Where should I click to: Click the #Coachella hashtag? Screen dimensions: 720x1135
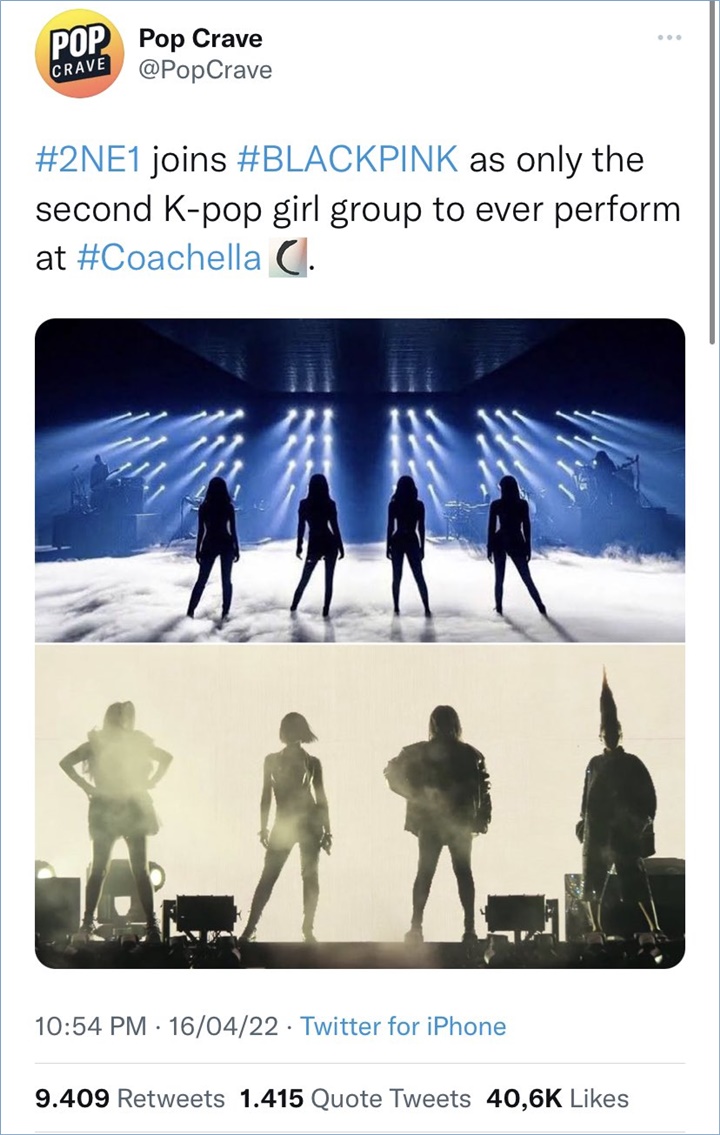pyautogui.click(x=168, y=258)
